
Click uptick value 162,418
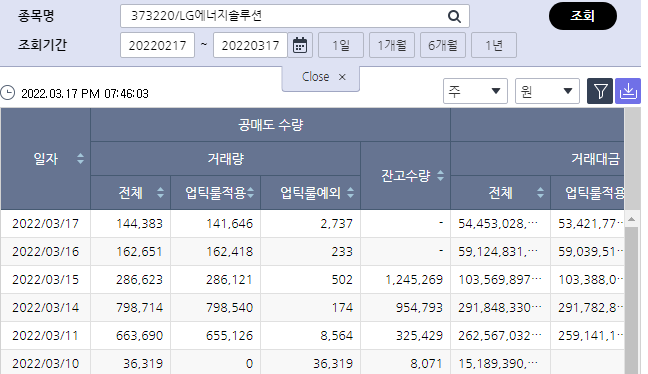229,252
